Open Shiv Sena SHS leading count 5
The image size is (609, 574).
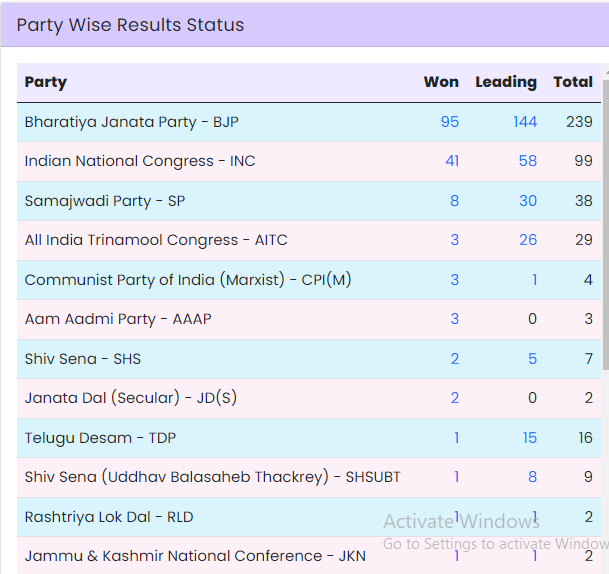(532, 359)
